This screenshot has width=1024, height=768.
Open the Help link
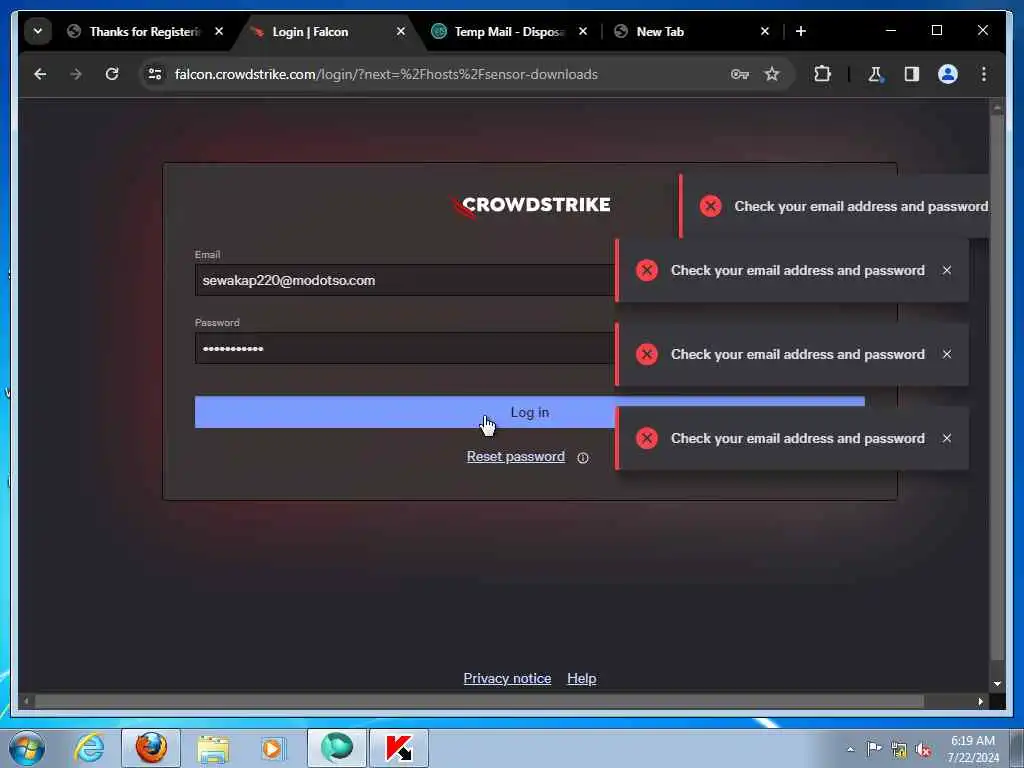tap(581, 679)
